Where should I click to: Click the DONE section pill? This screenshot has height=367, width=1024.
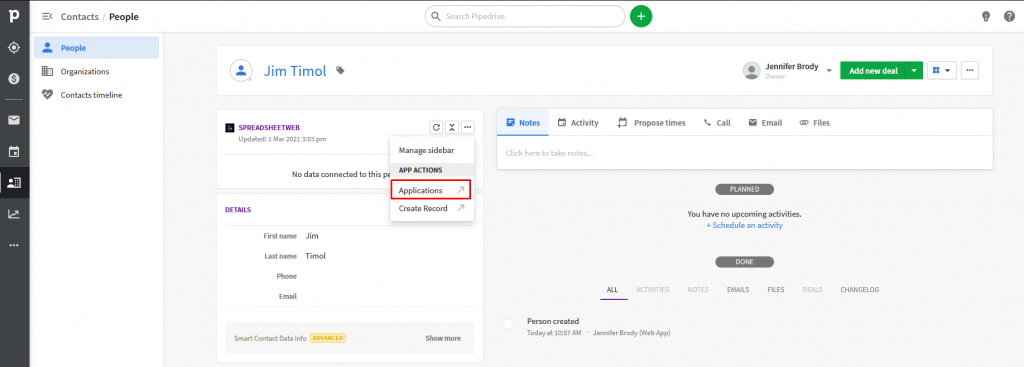tap(744, 262)
